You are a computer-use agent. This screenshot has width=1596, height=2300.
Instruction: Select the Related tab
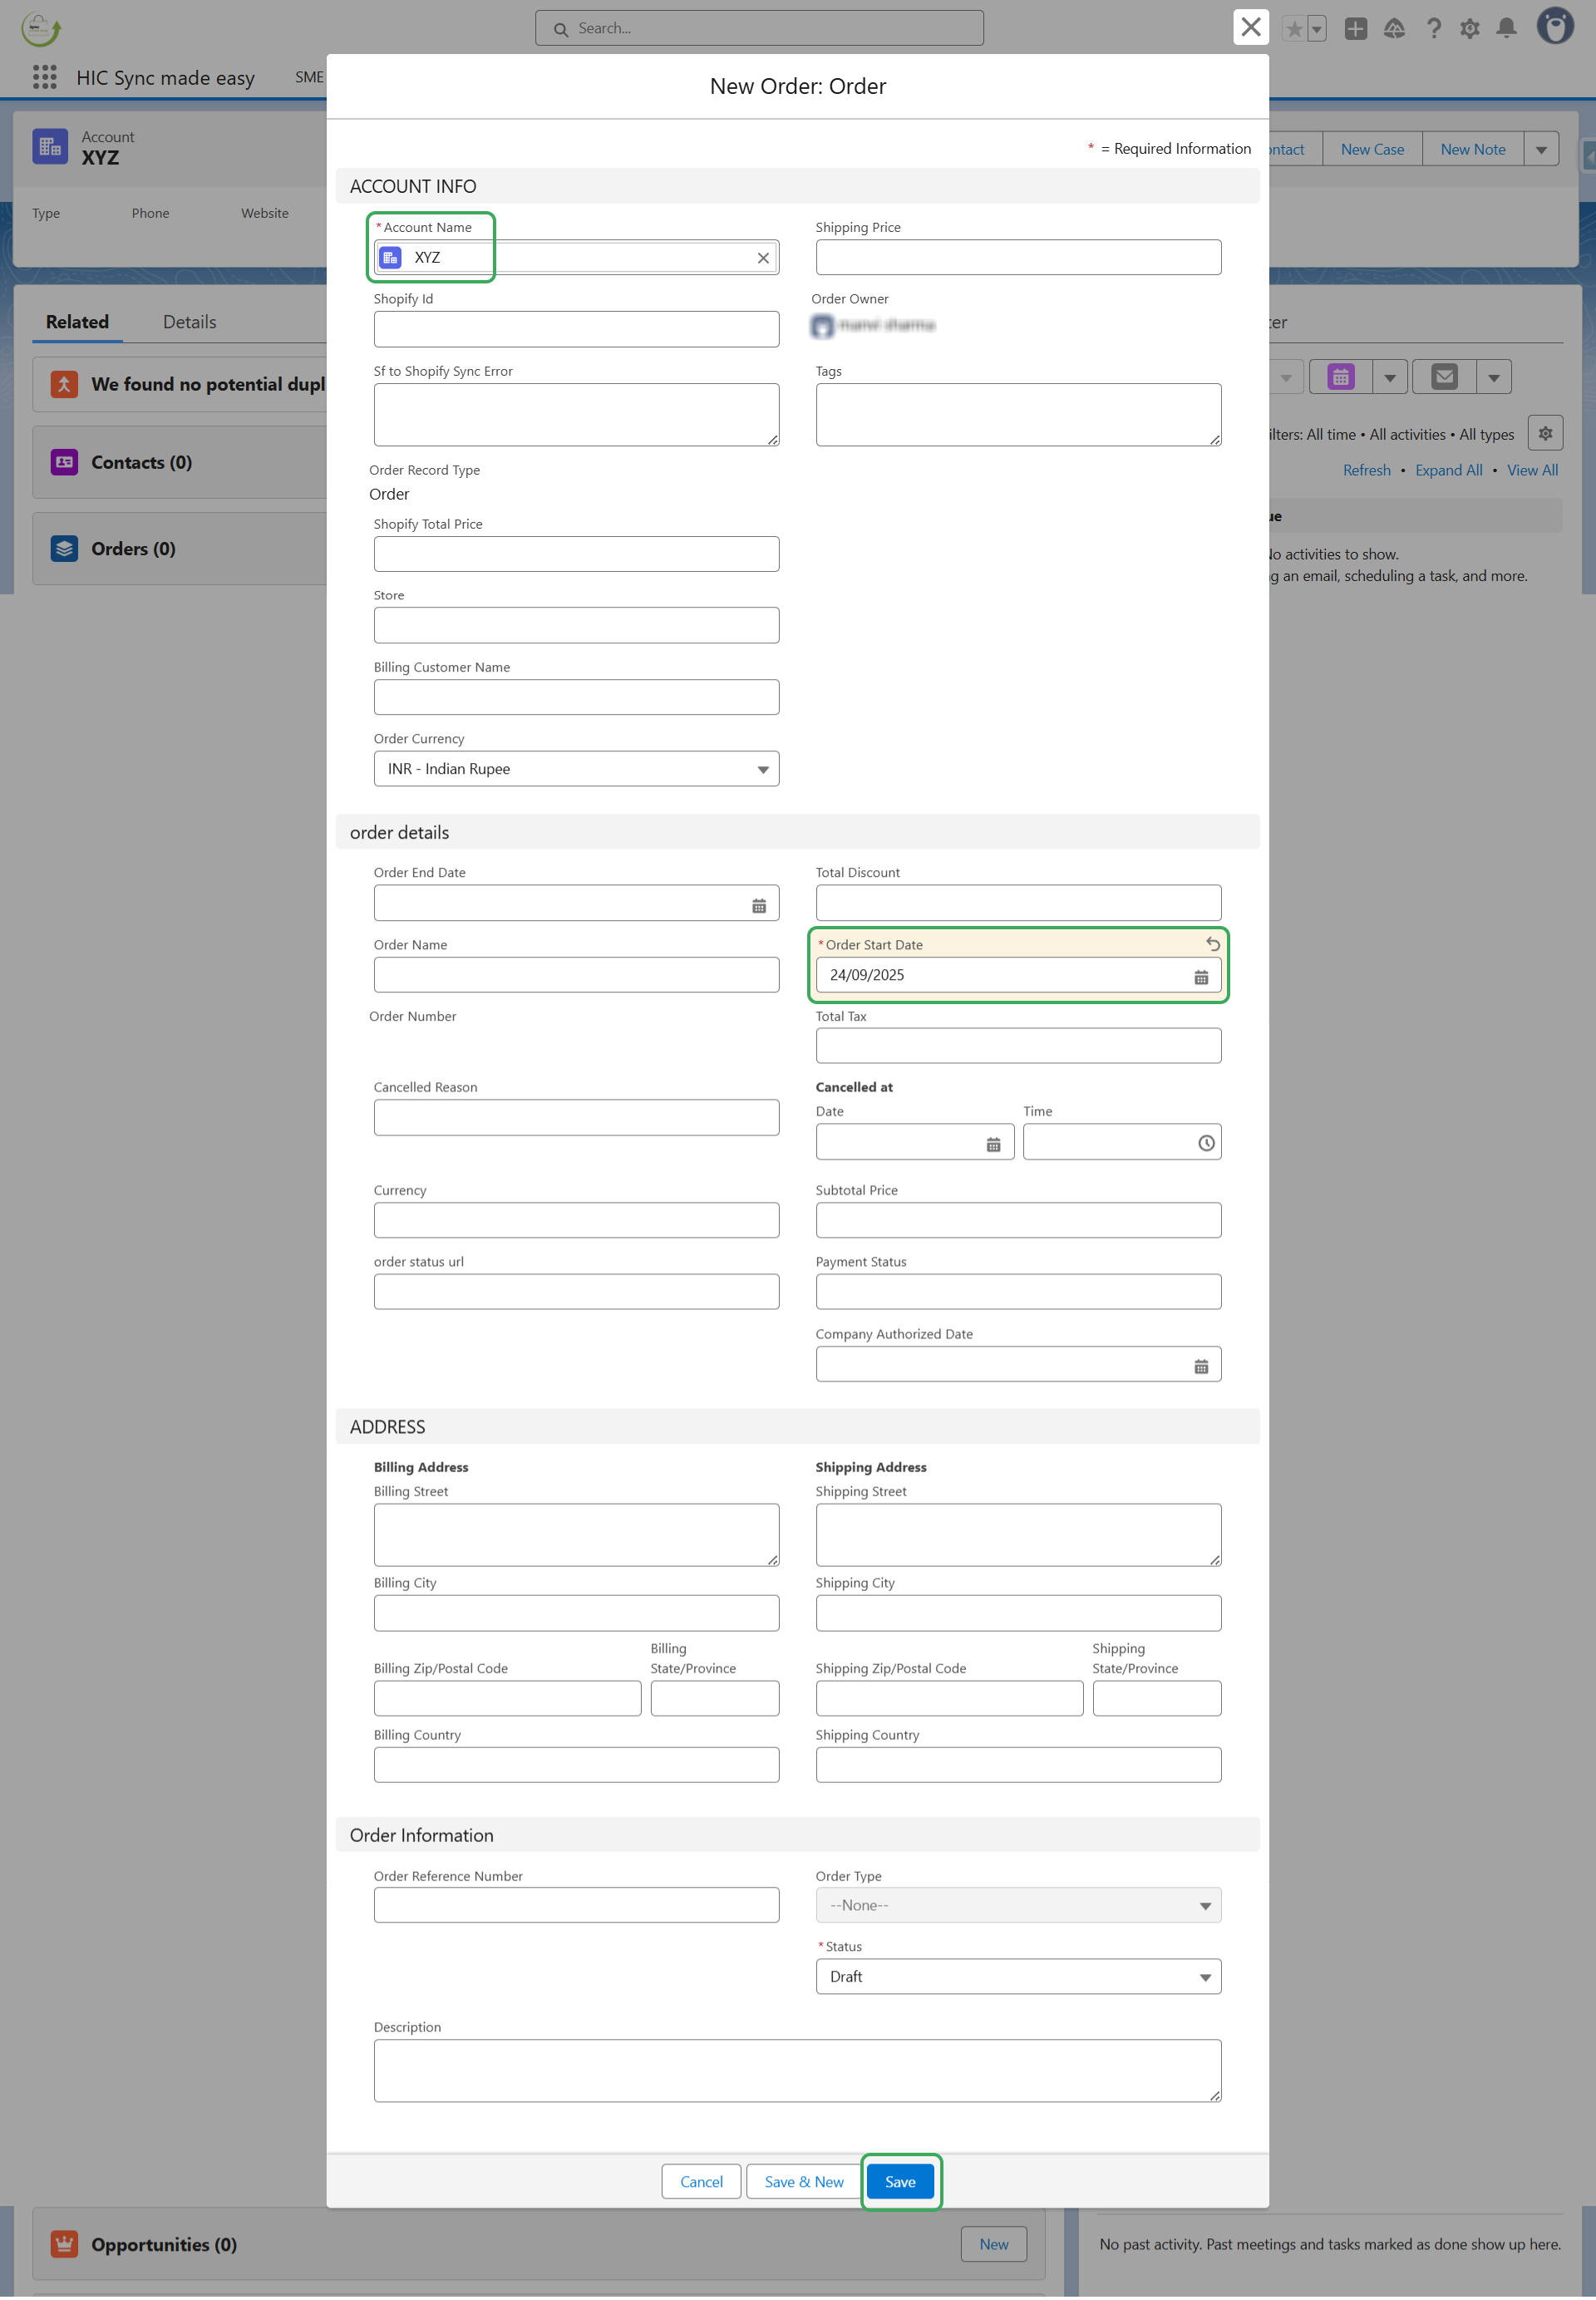pos(77,322)
